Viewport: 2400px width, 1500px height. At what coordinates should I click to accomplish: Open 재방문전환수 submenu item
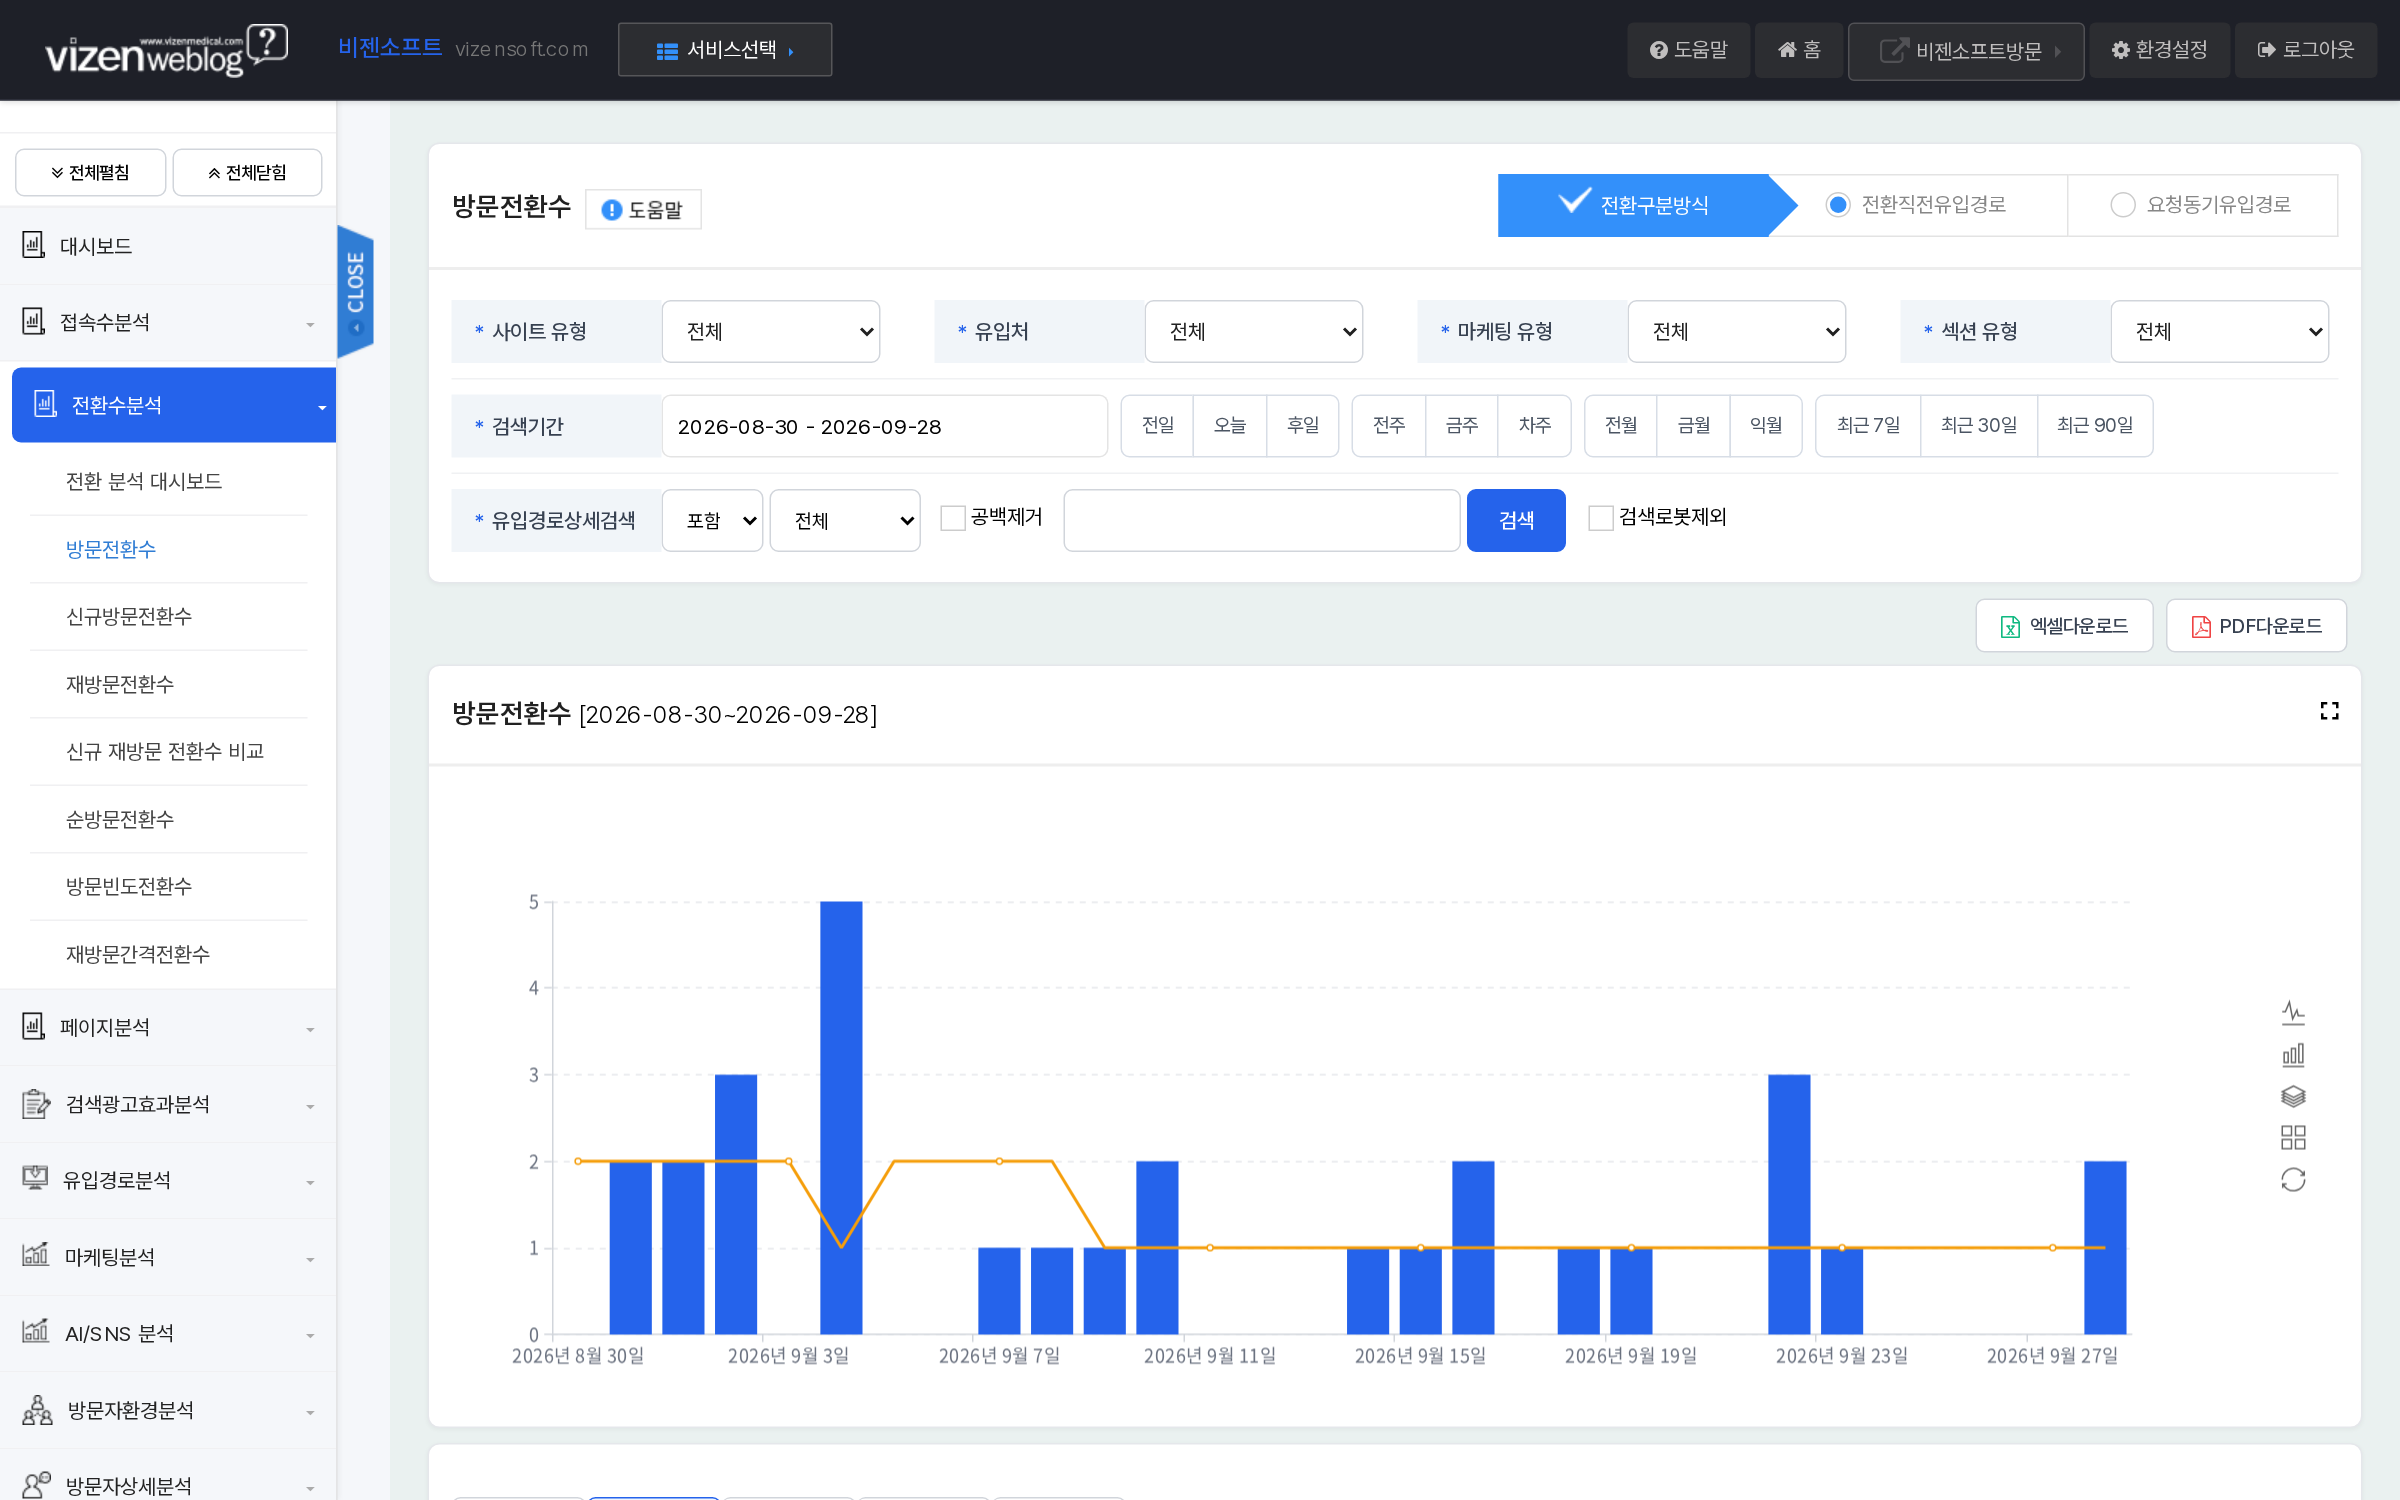click(x=120, y=684)
